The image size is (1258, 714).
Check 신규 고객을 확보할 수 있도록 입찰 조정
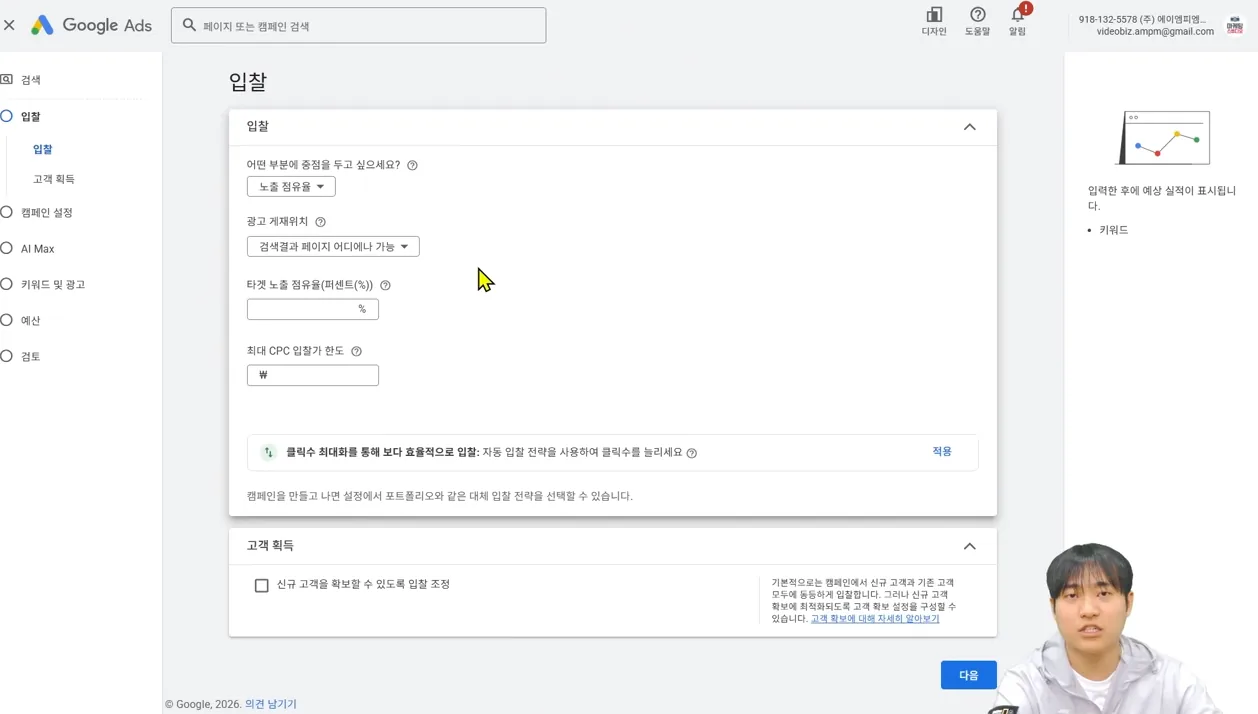click(261, 585)
